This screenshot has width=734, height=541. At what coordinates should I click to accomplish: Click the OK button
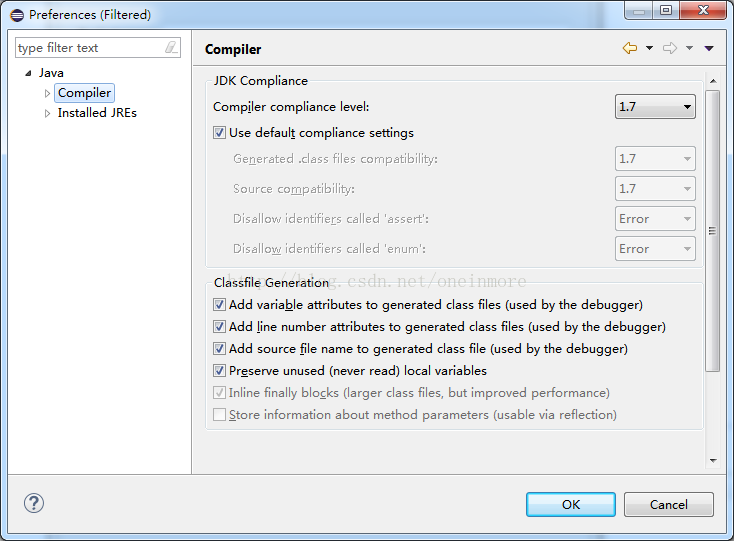pyautogui.click(x=571, y=504)
